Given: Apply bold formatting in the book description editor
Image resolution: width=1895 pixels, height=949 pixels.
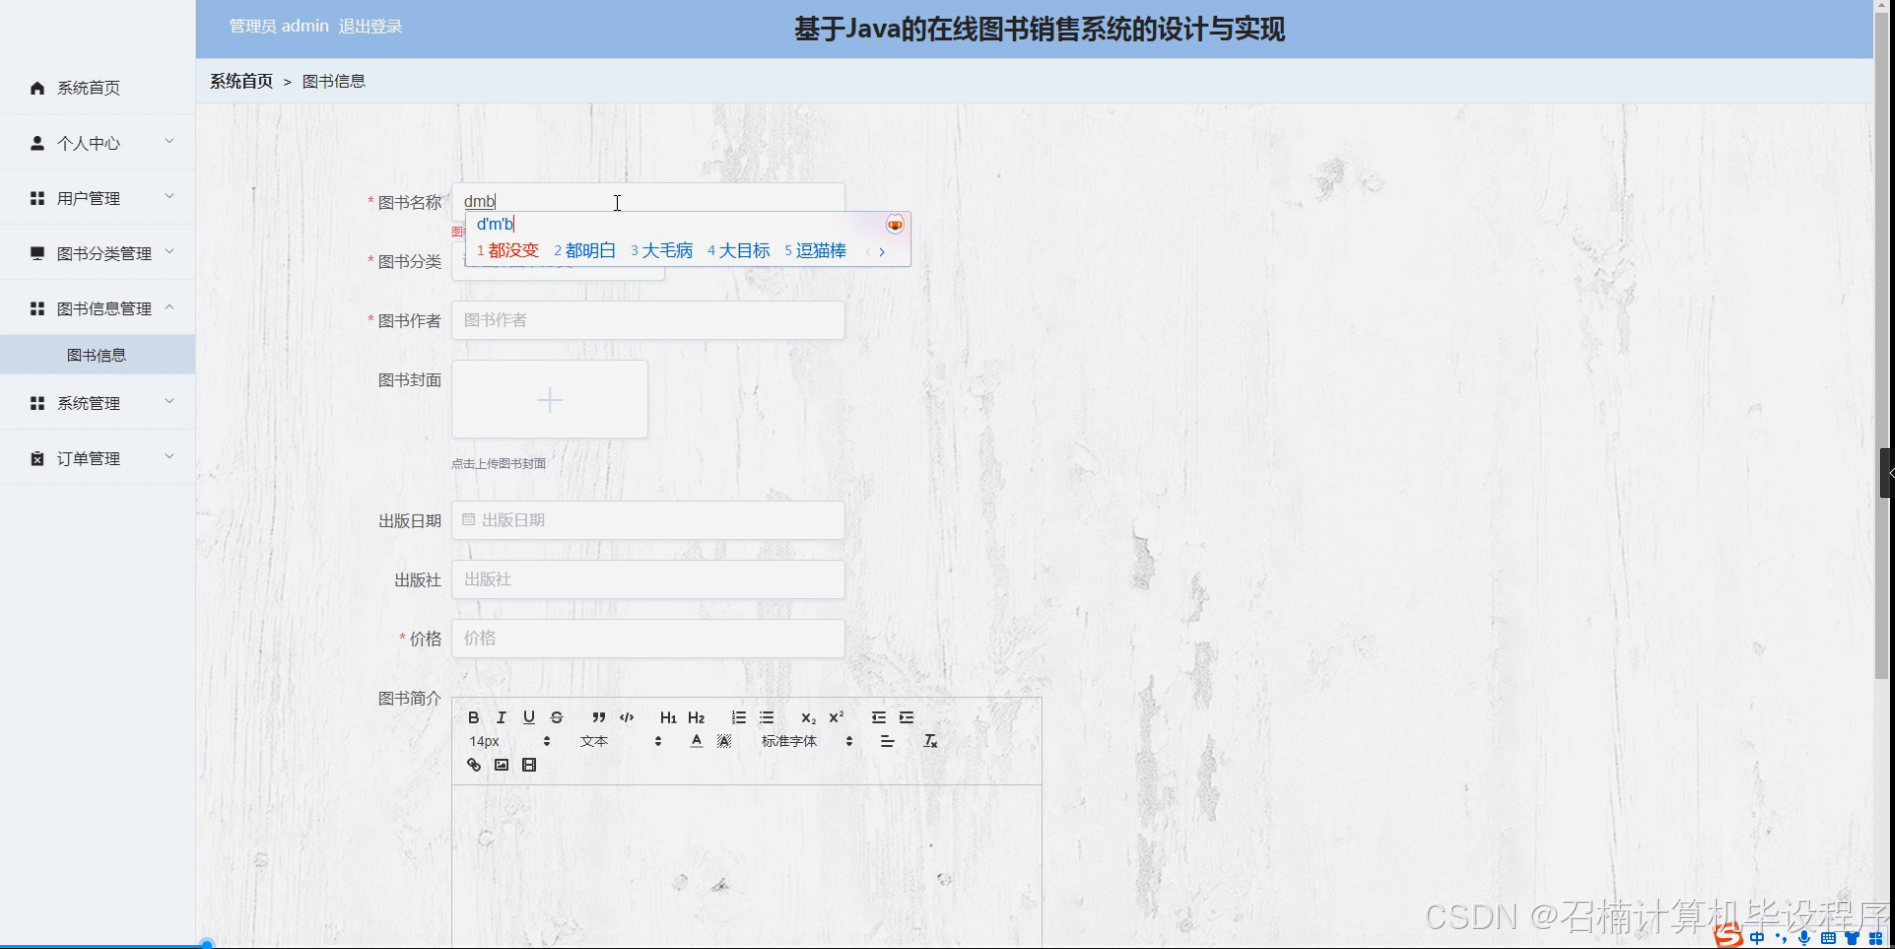Looking at the screenshot, I should pyautogui.click(x=473, y=717).
